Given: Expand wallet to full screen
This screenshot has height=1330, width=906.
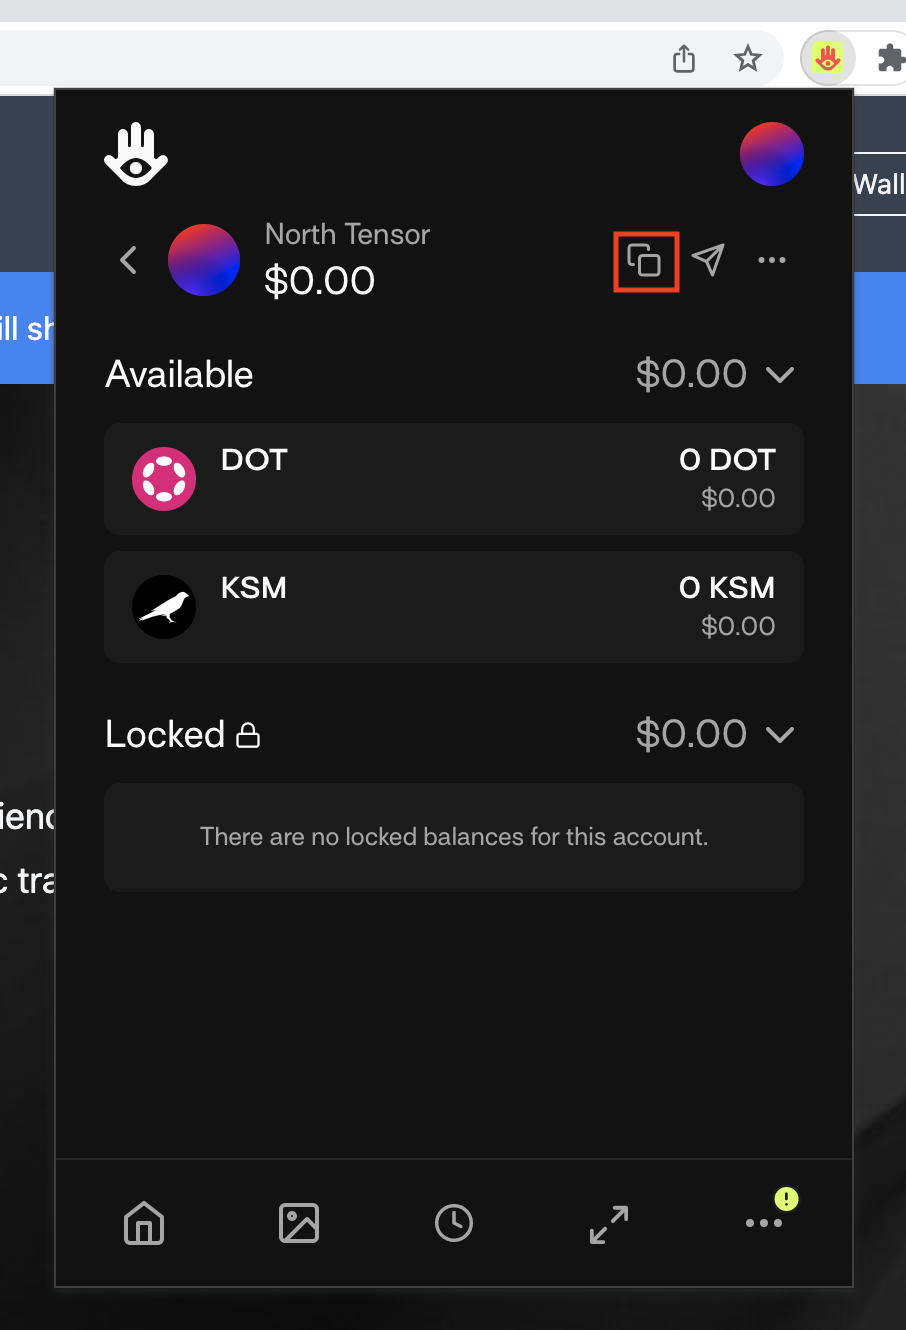Looking at the screenshot, I should (609, 1223).
